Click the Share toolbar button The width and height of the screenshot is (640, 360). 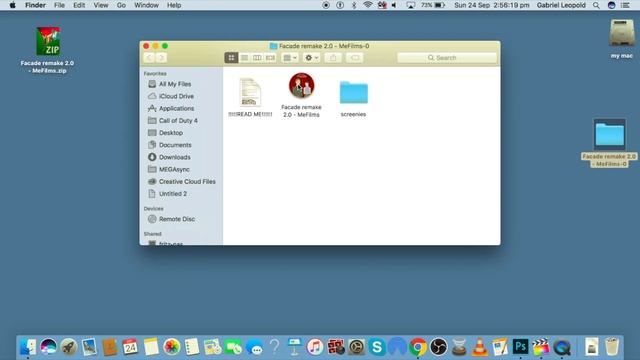(333, 58)
